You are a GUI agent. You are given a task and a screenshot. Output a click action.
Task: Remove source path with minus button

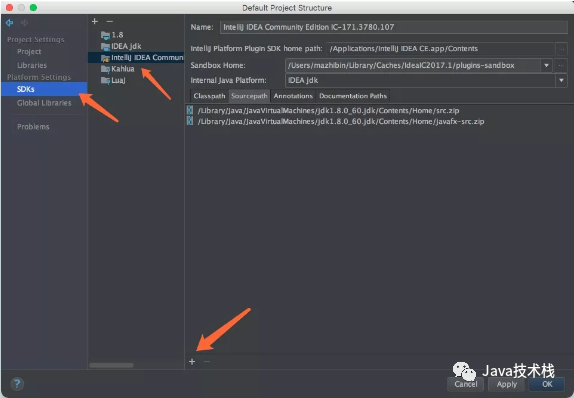pyautogui.click(x=207, y=362)
